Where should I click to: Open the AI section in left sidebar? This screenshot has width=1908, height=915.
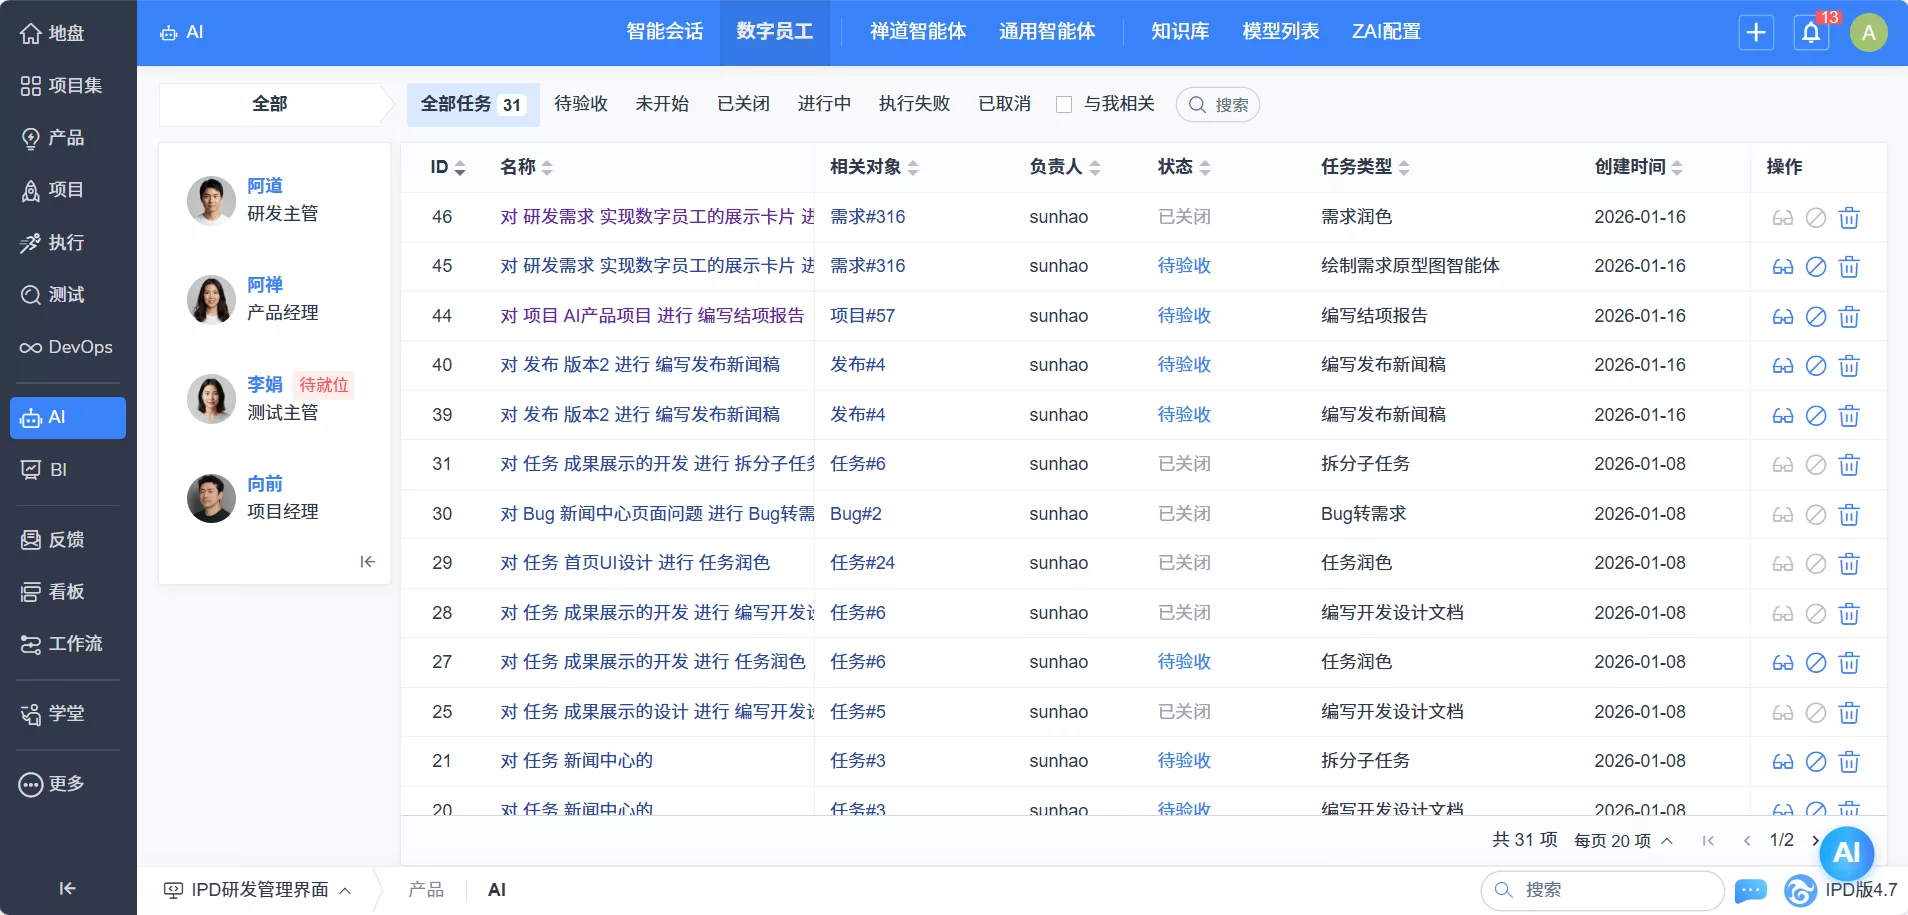coord(57,417)
